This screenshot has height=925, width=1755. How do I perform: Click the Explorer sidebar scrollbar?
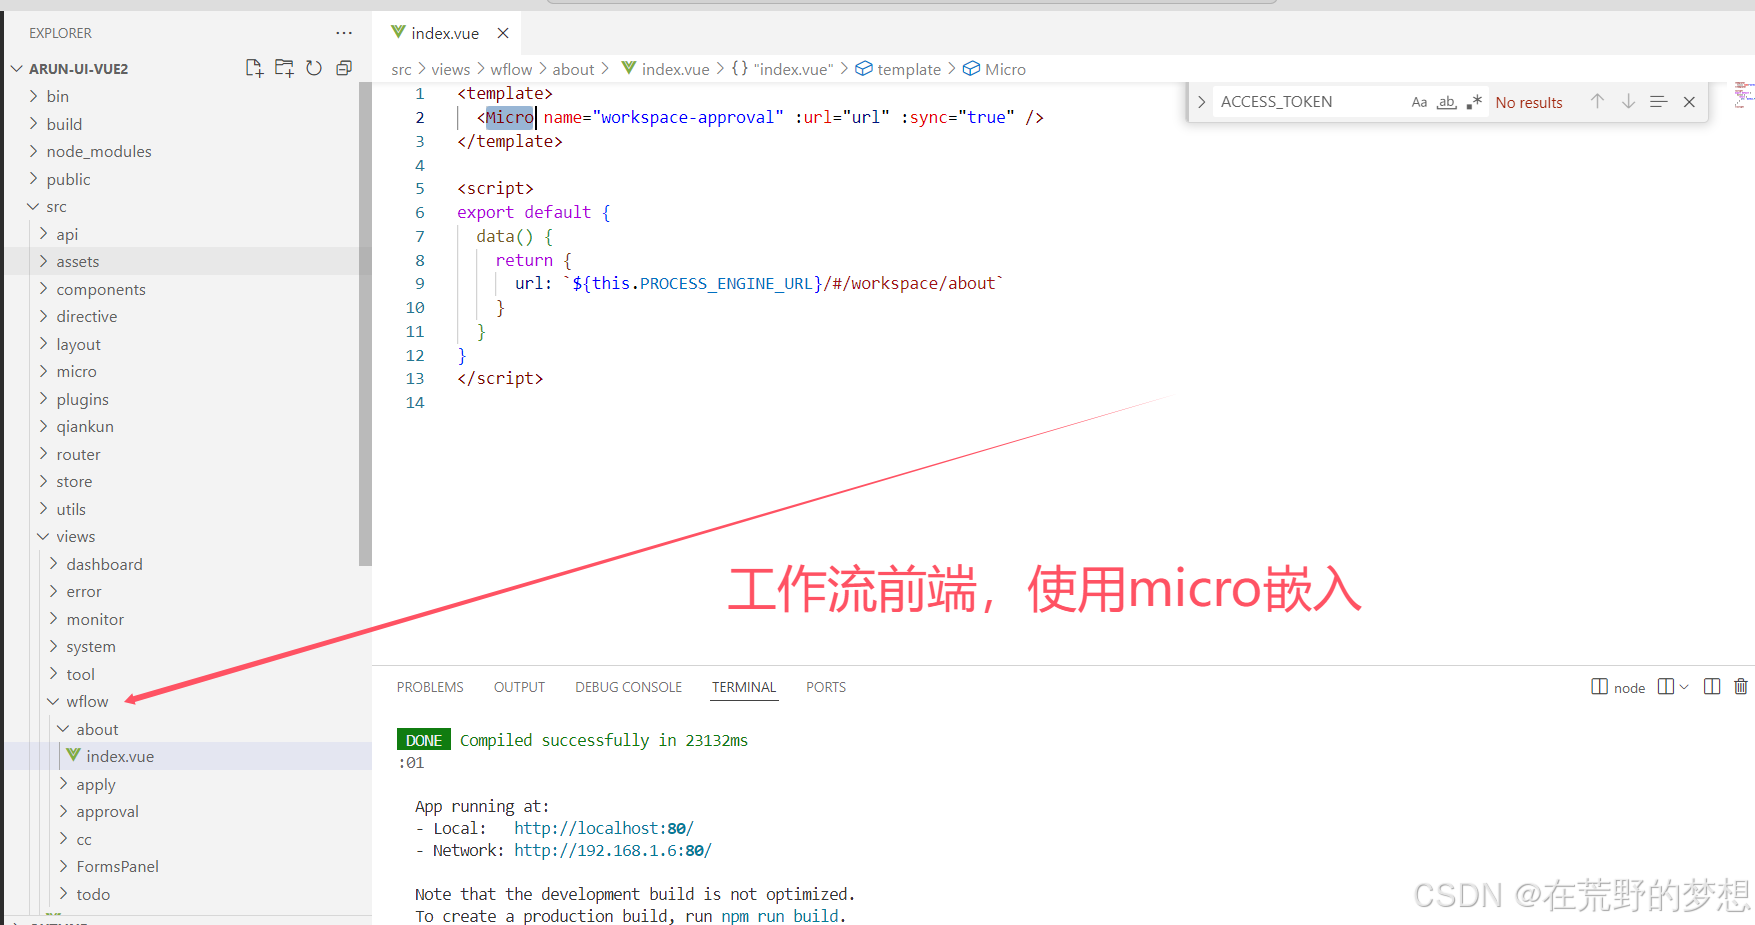[365, 325]
